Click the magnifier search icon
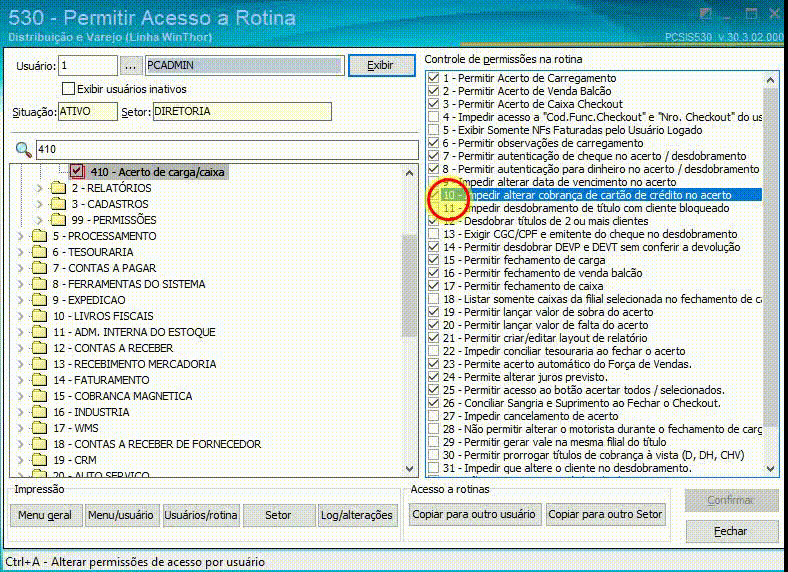Viewport: 788px width, 572px height. point(23,149)
